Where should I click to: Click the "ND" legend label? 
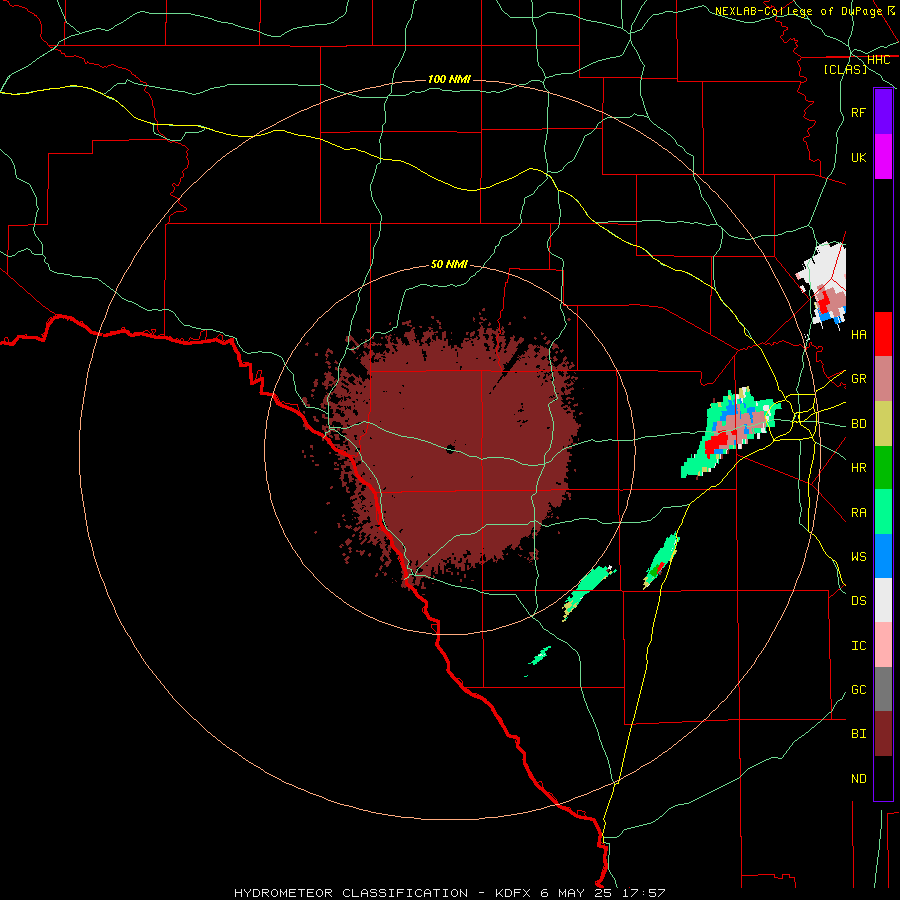[x=858, y=779]
